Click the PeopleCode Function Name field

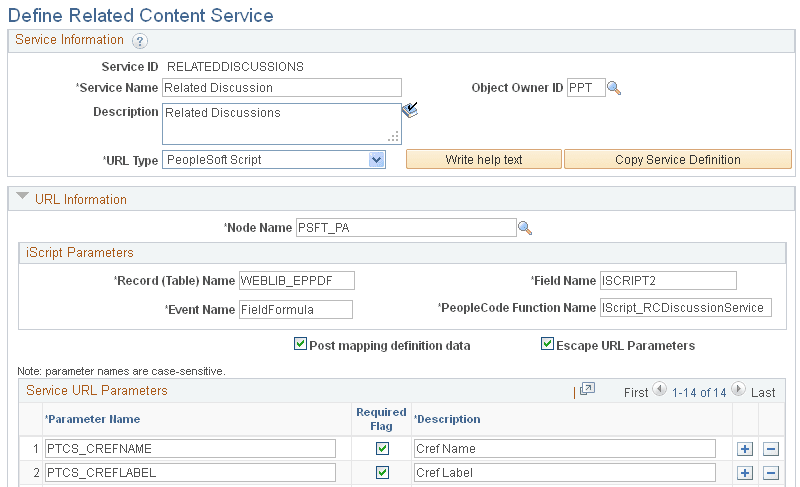(x=685, y=308)
